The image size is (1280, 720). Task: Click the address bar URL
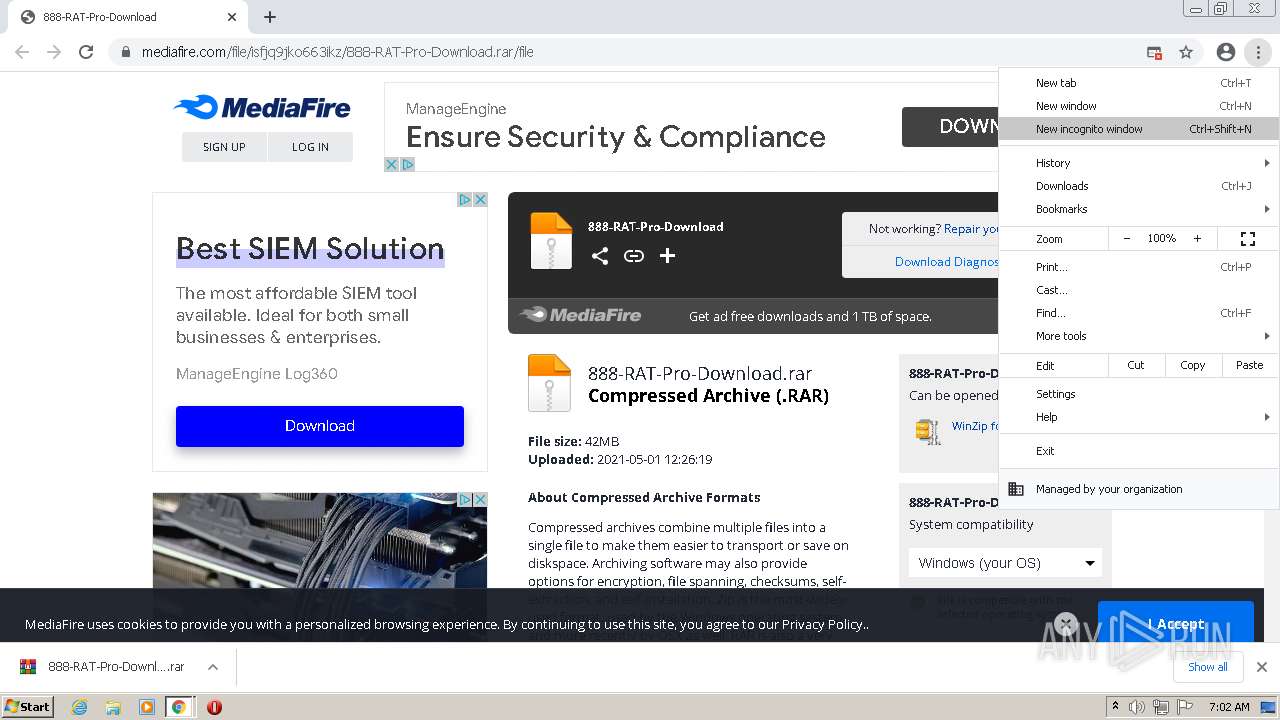point(338,52)
